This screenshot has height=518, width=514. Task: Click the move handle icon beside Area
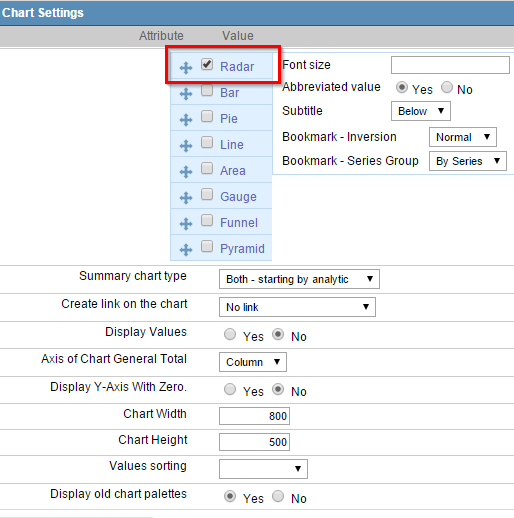(x=186, y=172)
